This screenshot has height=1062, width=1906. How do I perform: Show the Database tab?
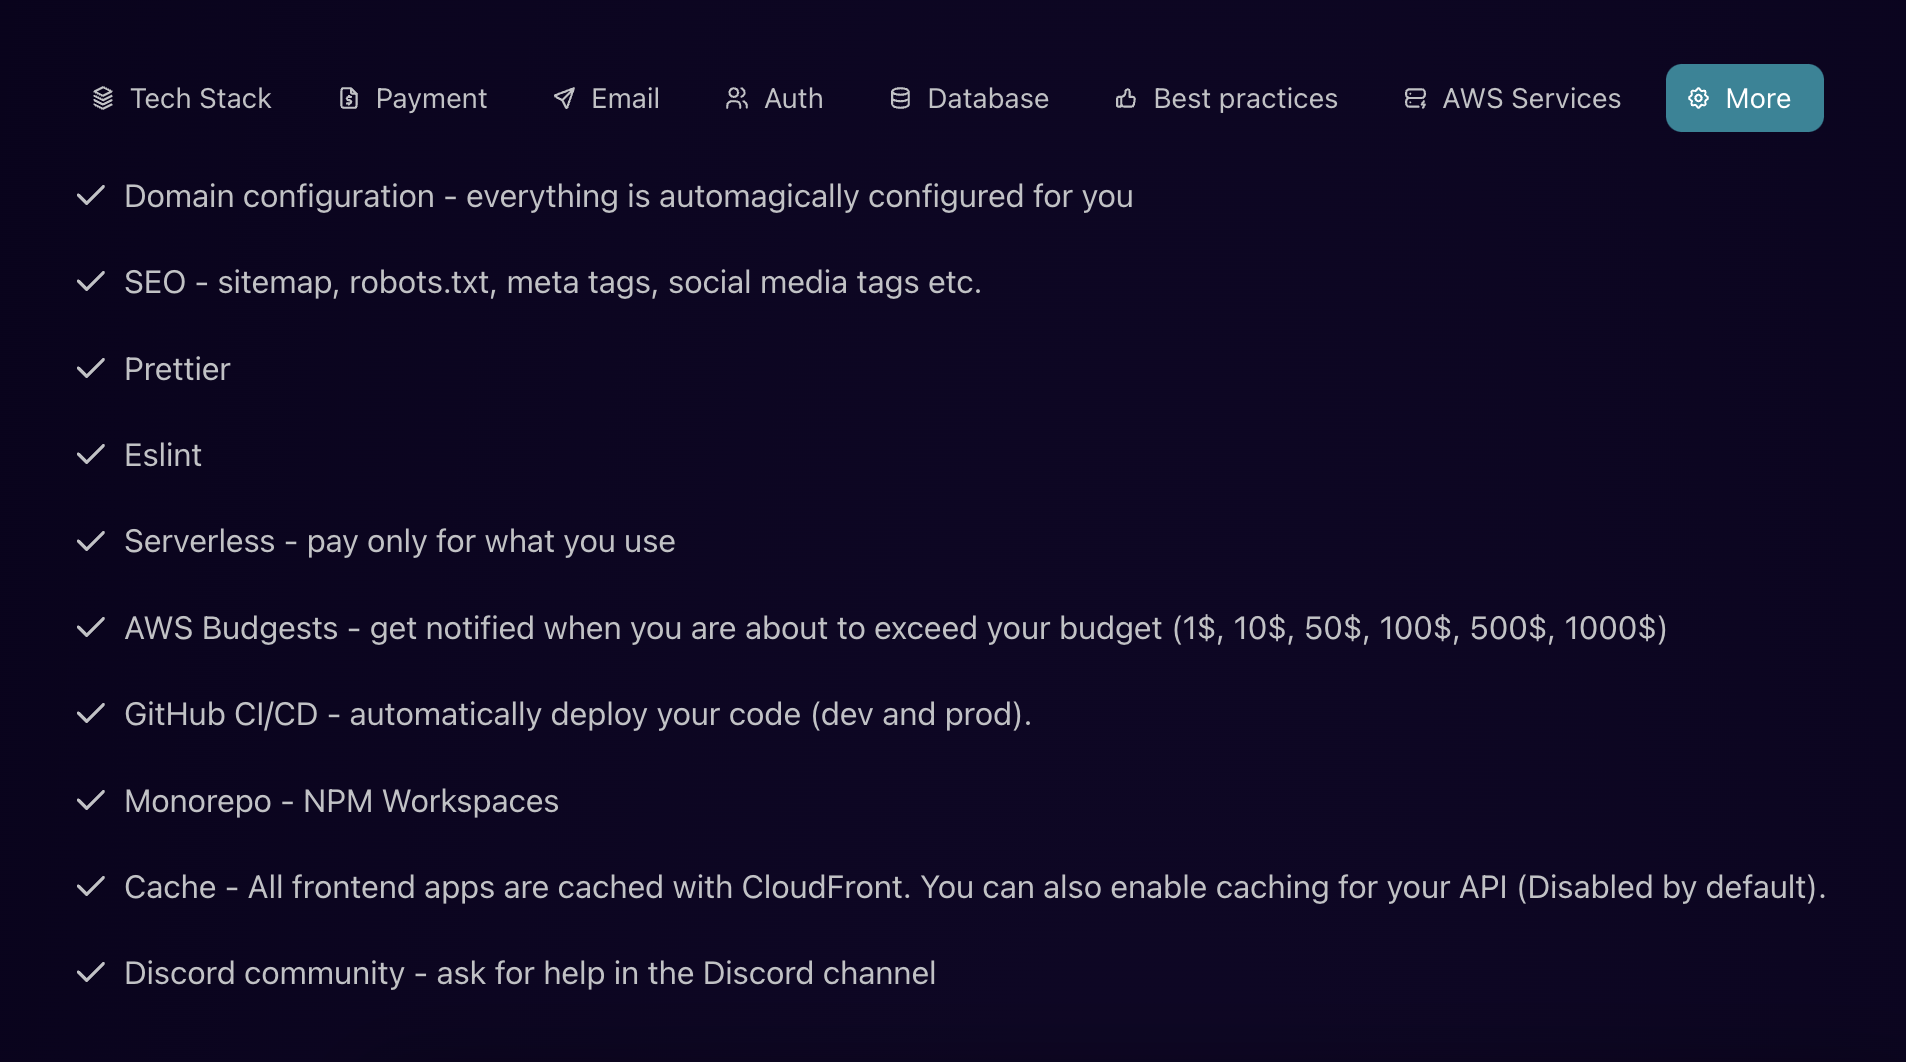point(988,98)
